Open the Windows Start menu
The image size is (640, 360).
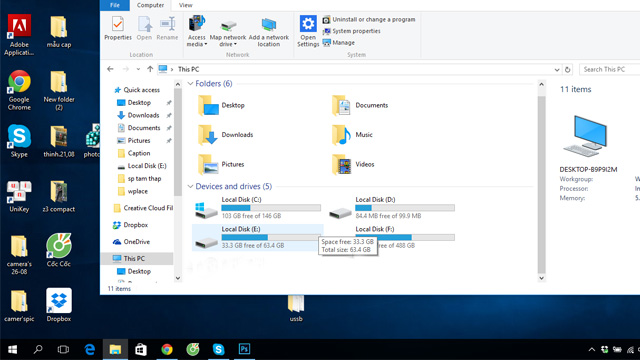click(12, 349)
